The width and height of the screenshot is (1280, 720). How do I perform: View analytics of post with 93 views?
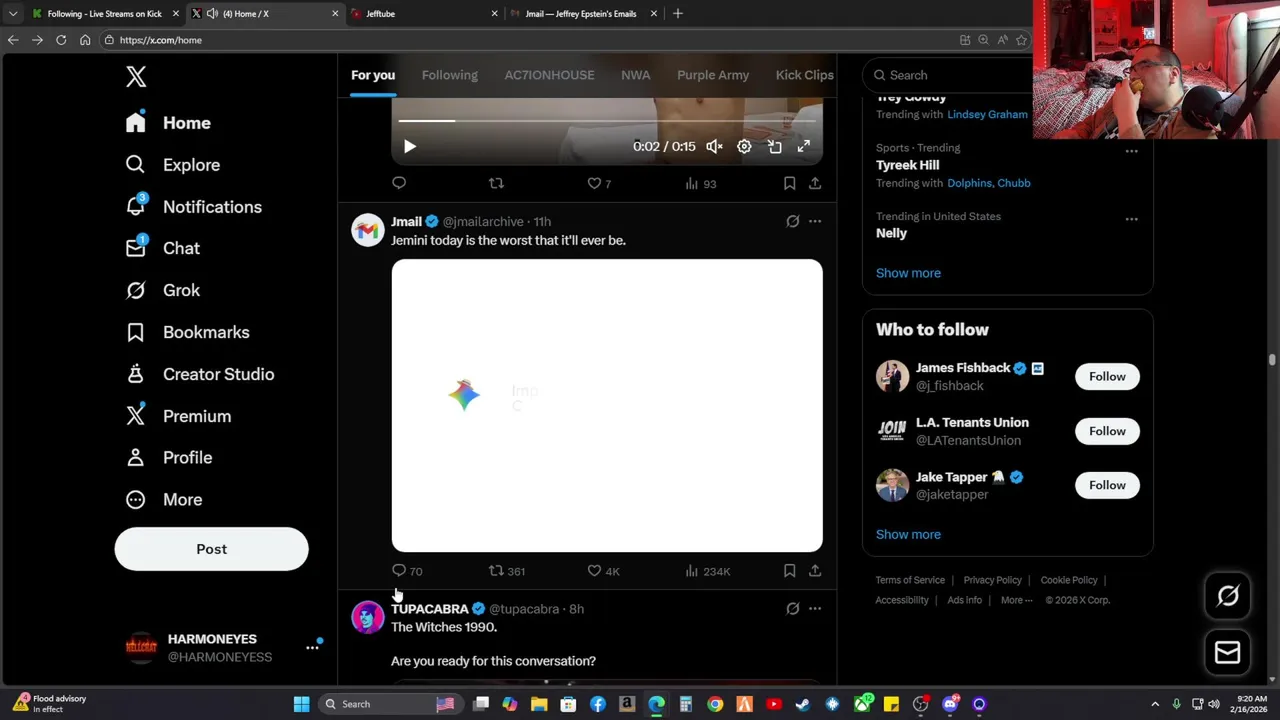701,183
